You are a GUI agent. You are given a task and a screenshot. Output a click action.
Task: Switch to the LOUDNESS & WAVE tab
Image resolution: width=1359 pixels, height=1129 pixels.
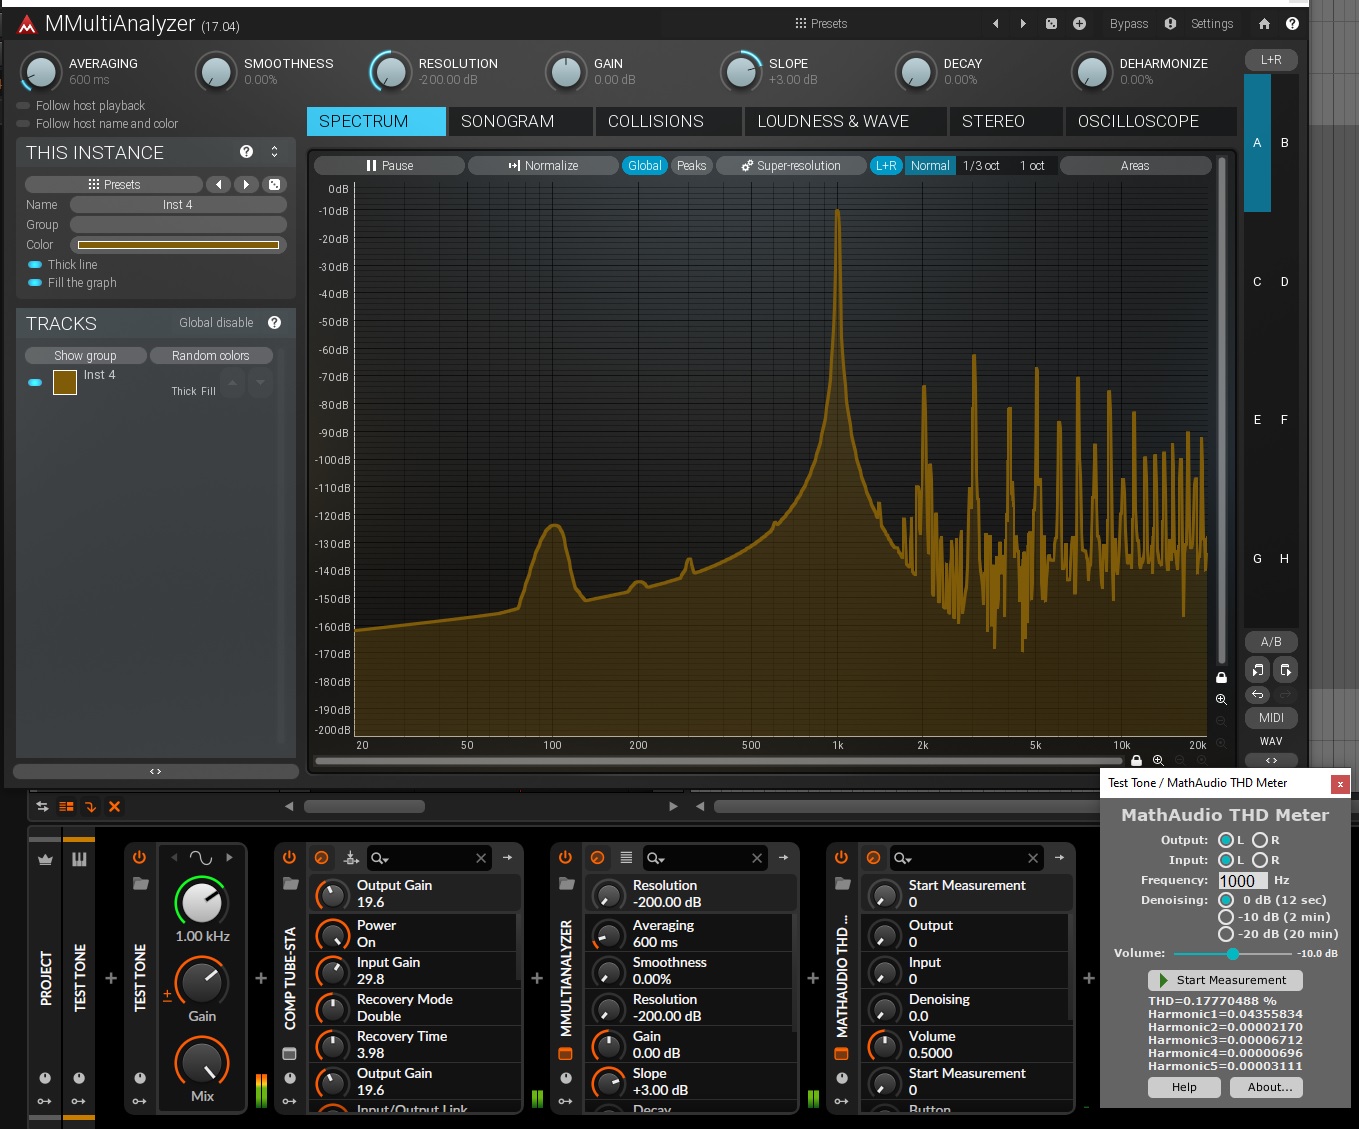[844, 121]
